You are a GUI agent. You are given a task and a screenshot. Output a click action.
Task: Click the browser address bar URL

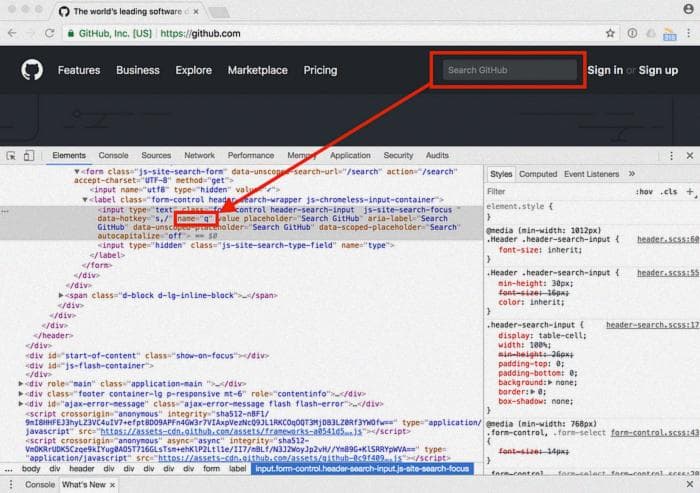pyautogui.click(x=200, y=33)
